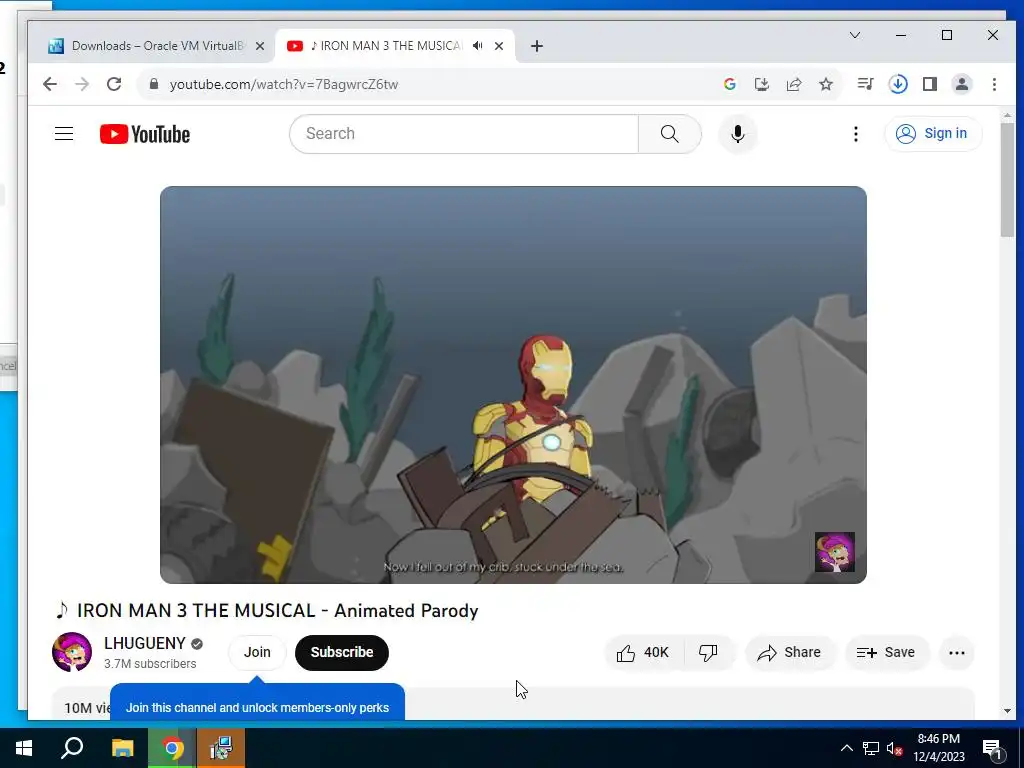Open the Chrome downloads icon
The width and height of the screenshot is (1024, 768).
(x=898, y=84)
